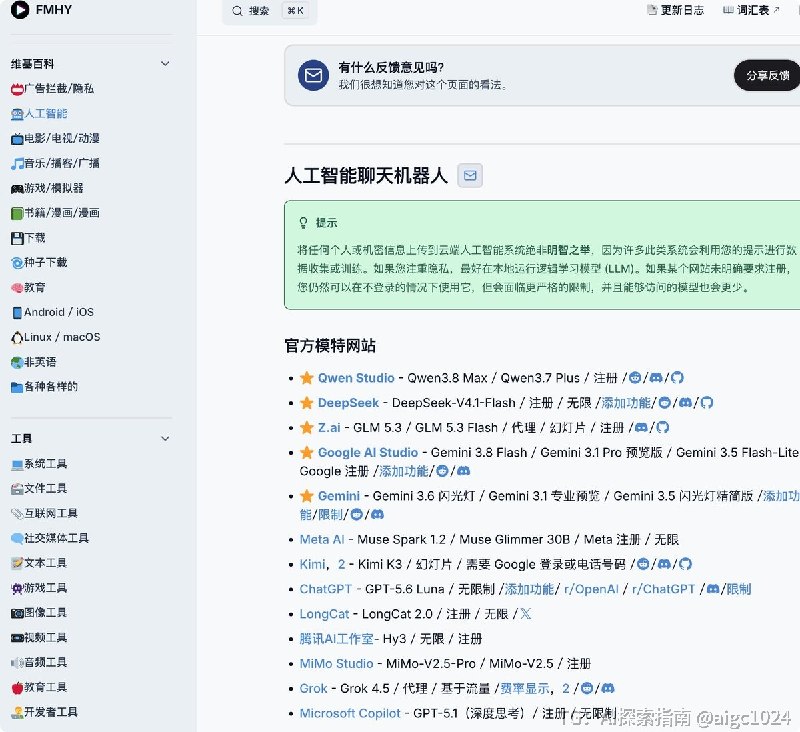Open the Discord icon in Z.ai row
800x732 pixels.
point(641,427)
